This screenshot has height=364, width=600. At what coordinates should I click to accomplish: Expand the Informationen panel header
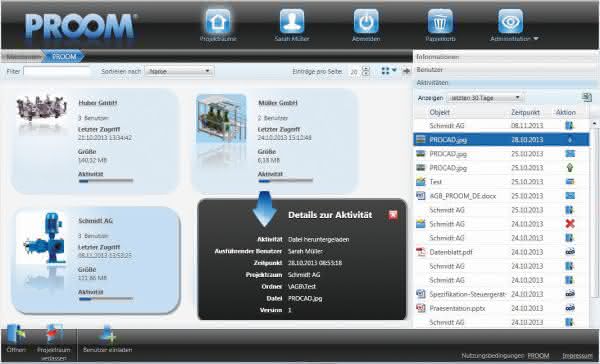506,57
